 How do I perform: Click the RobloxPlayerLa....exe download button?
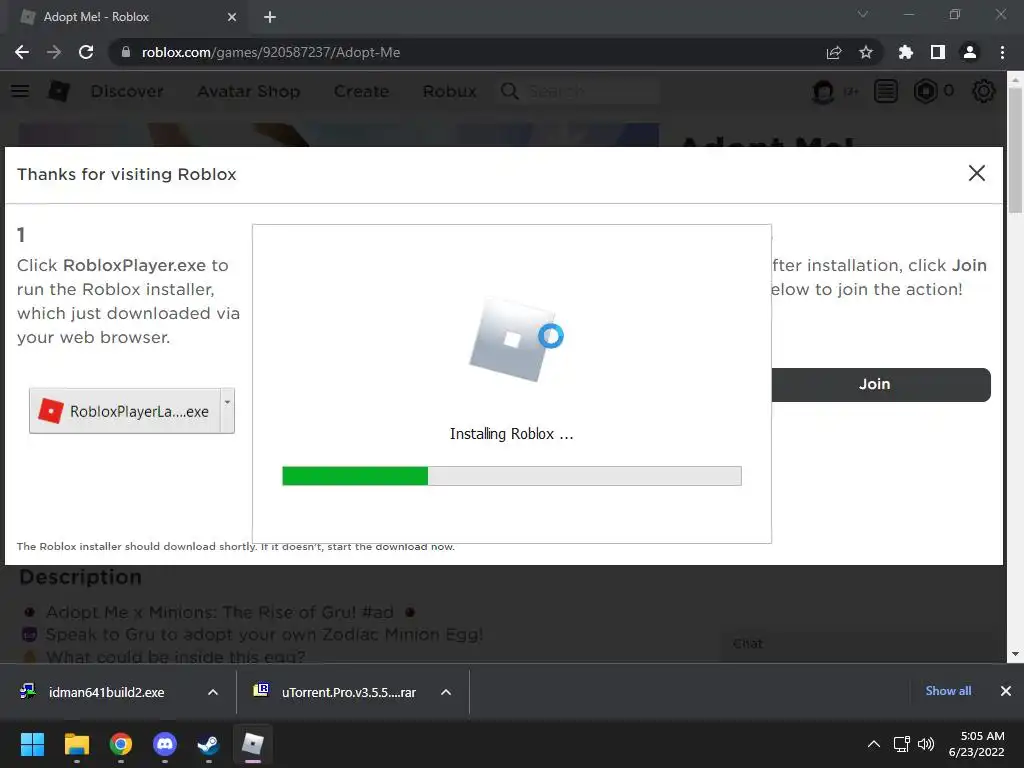tap(124, 411)
